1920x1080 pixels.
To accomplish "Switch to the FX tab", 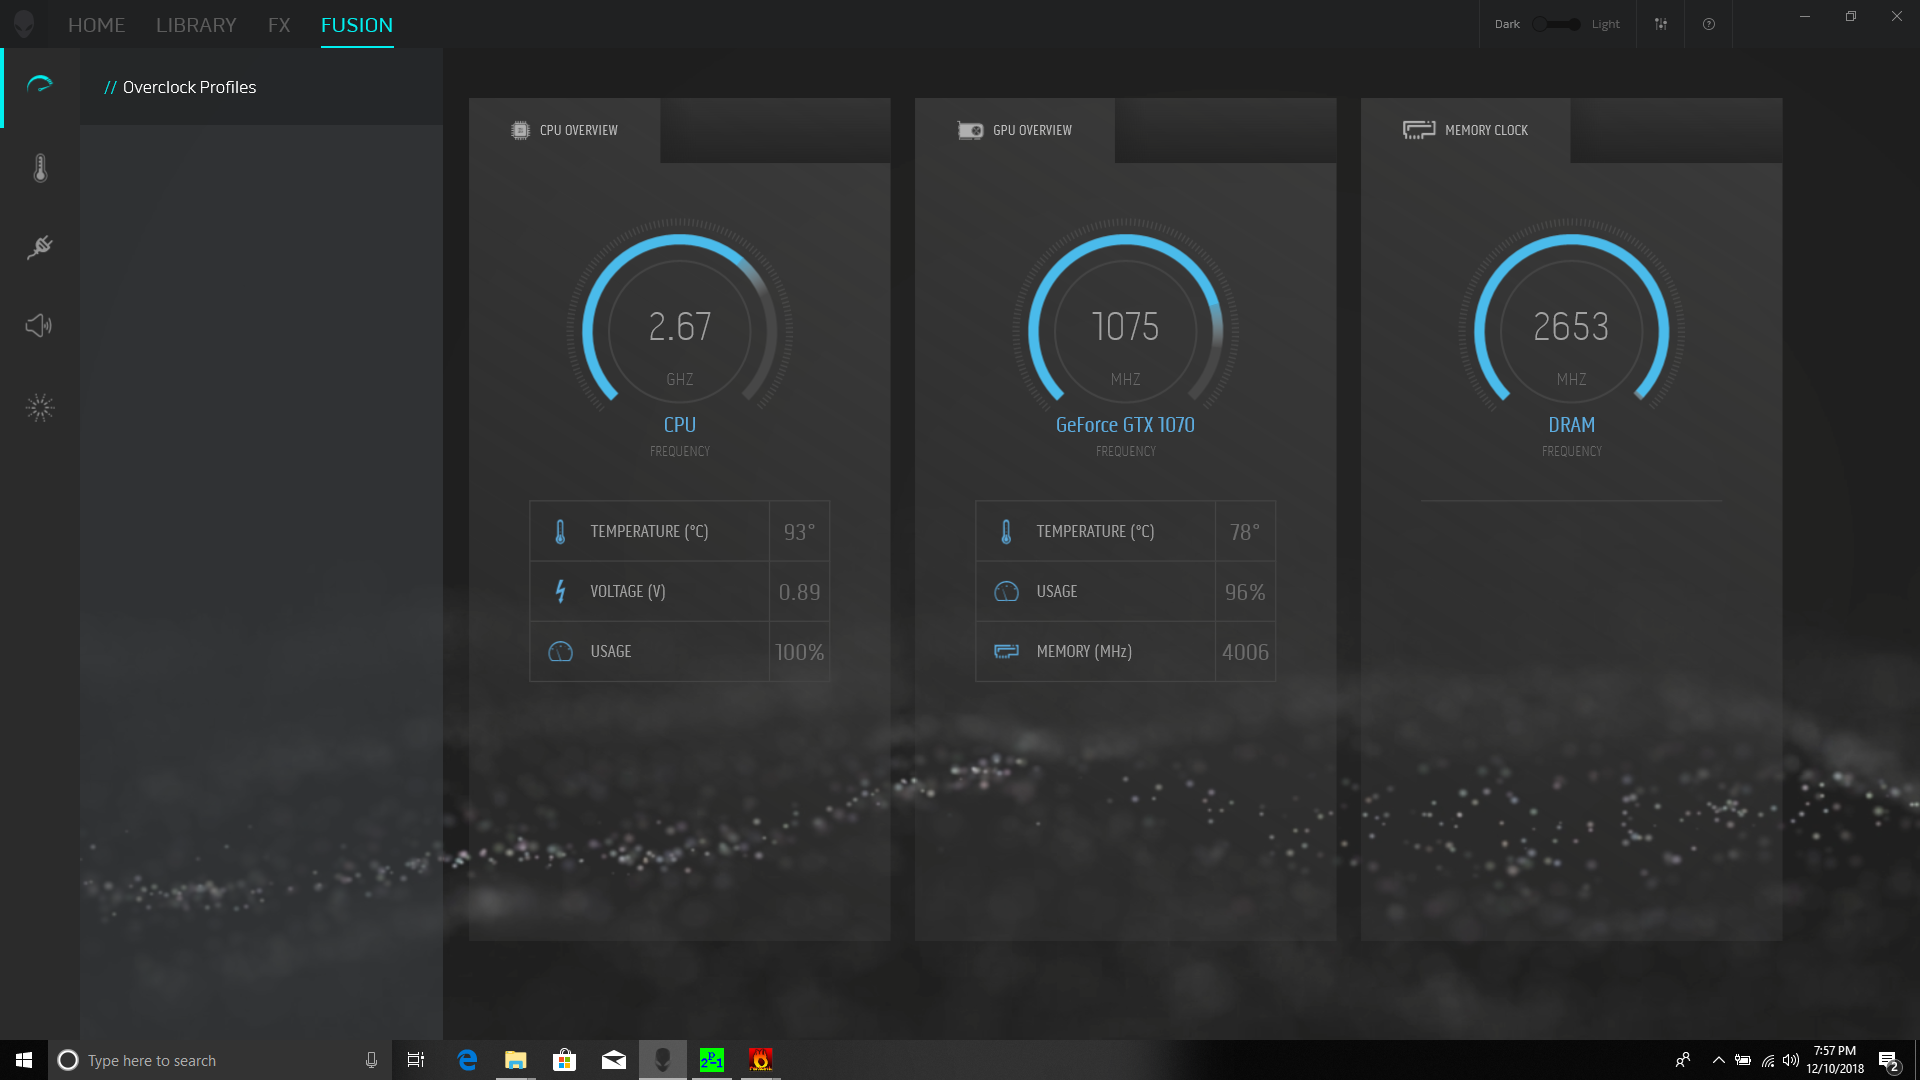I will tap(279, 25).
